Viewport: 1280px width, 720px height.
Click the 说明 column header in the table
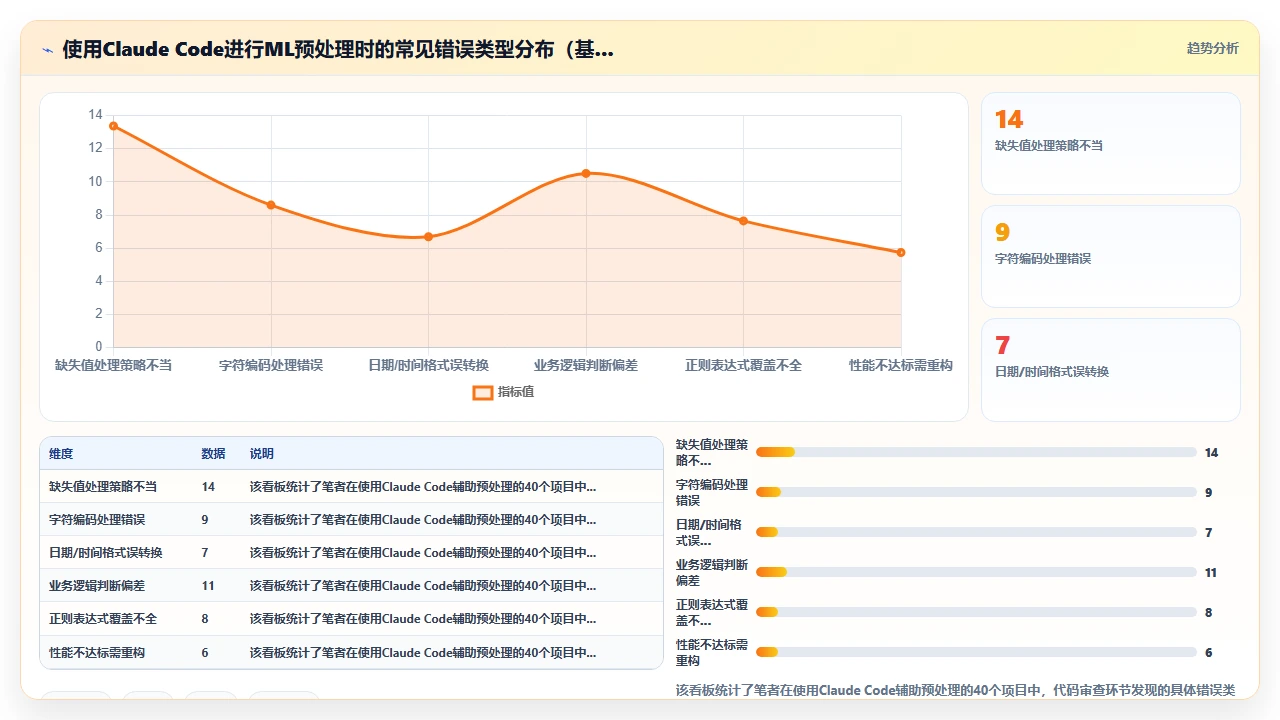(x=262, y=454)
